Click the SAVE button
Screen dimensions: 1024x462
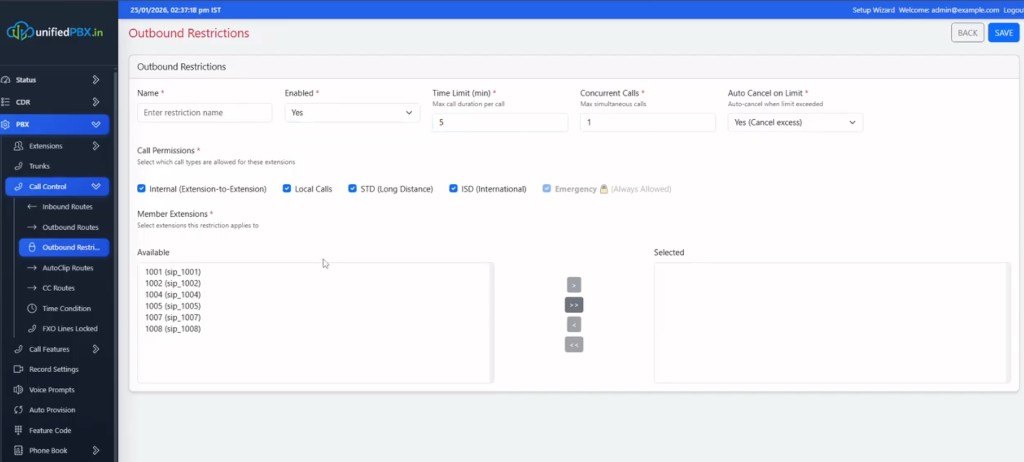pyautogui.click(x=1003, y=33)
